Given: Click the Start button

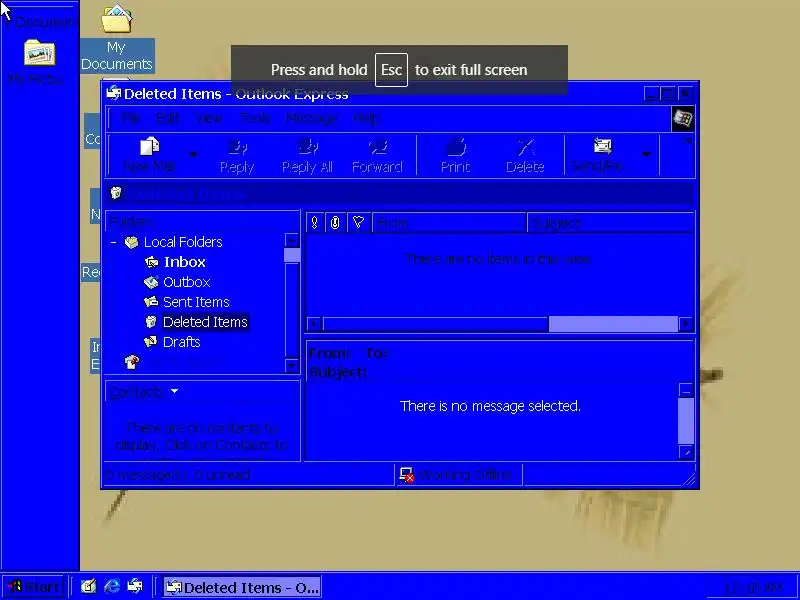Looking at the screenshot, I should [x=33, y=587].
